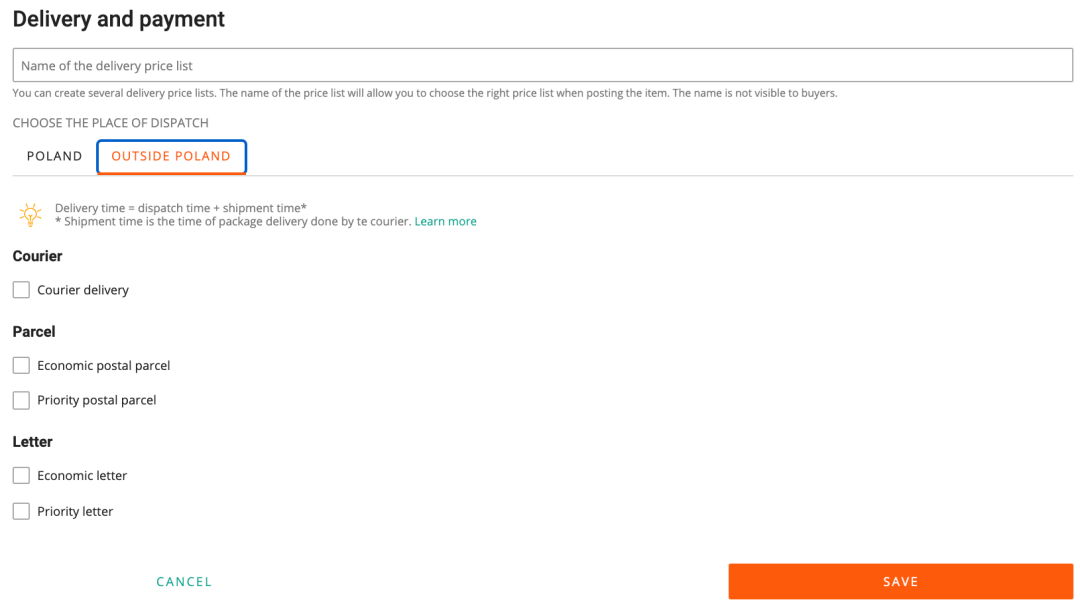
Task: Enable the Economic letter checkbox
Action: [21, 476]
